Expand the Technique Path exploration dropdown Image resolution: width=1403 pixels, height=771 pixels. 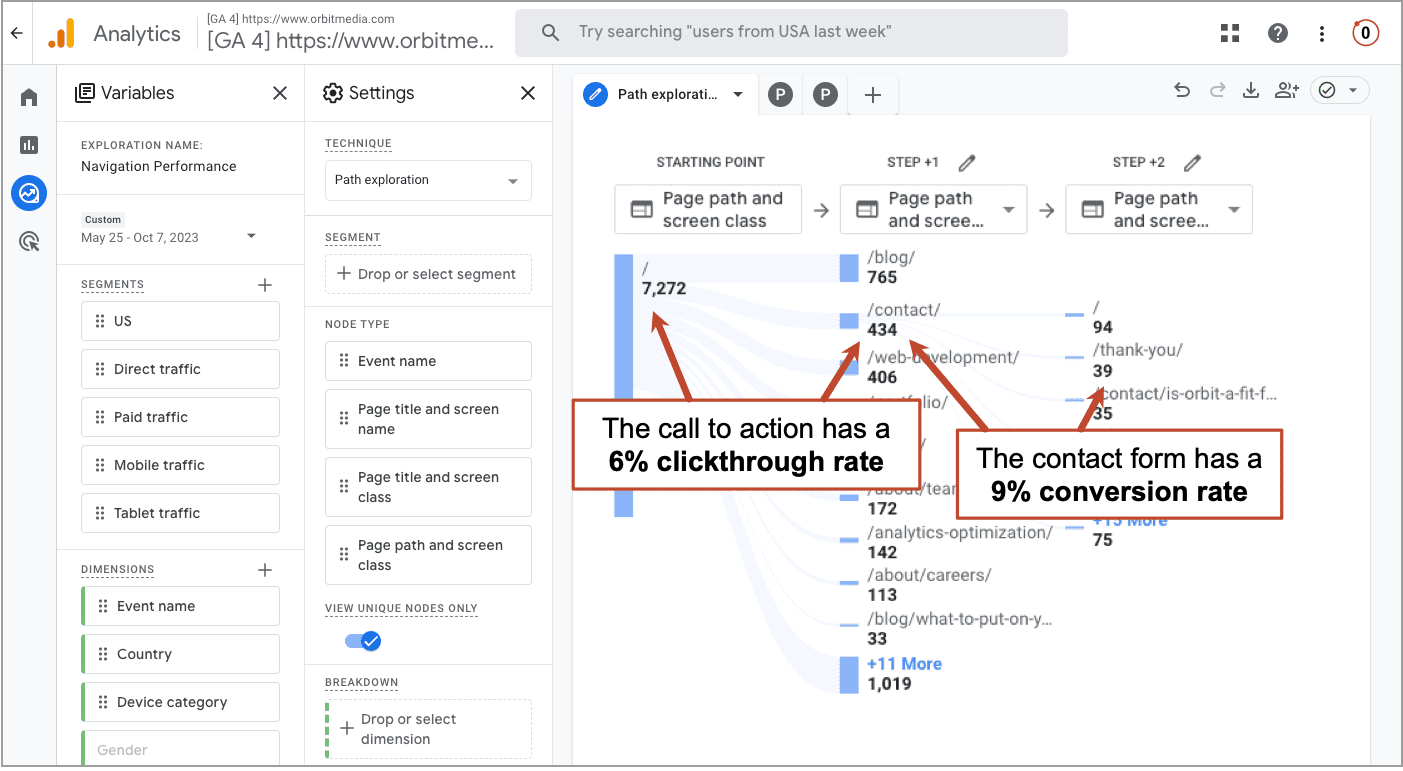(428, 181)
